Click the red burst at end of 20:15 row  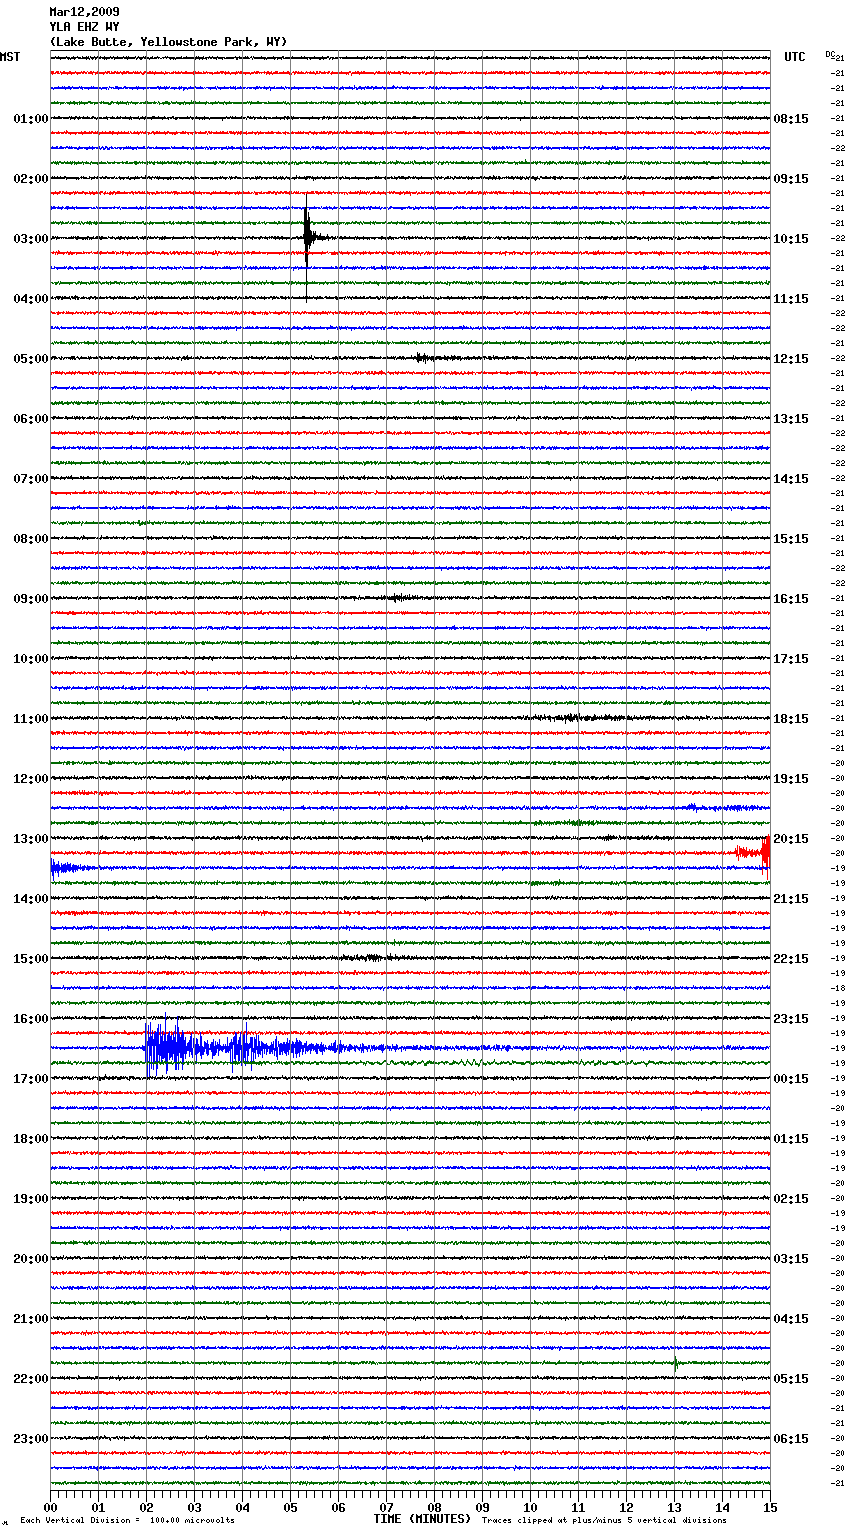(753, 853)
